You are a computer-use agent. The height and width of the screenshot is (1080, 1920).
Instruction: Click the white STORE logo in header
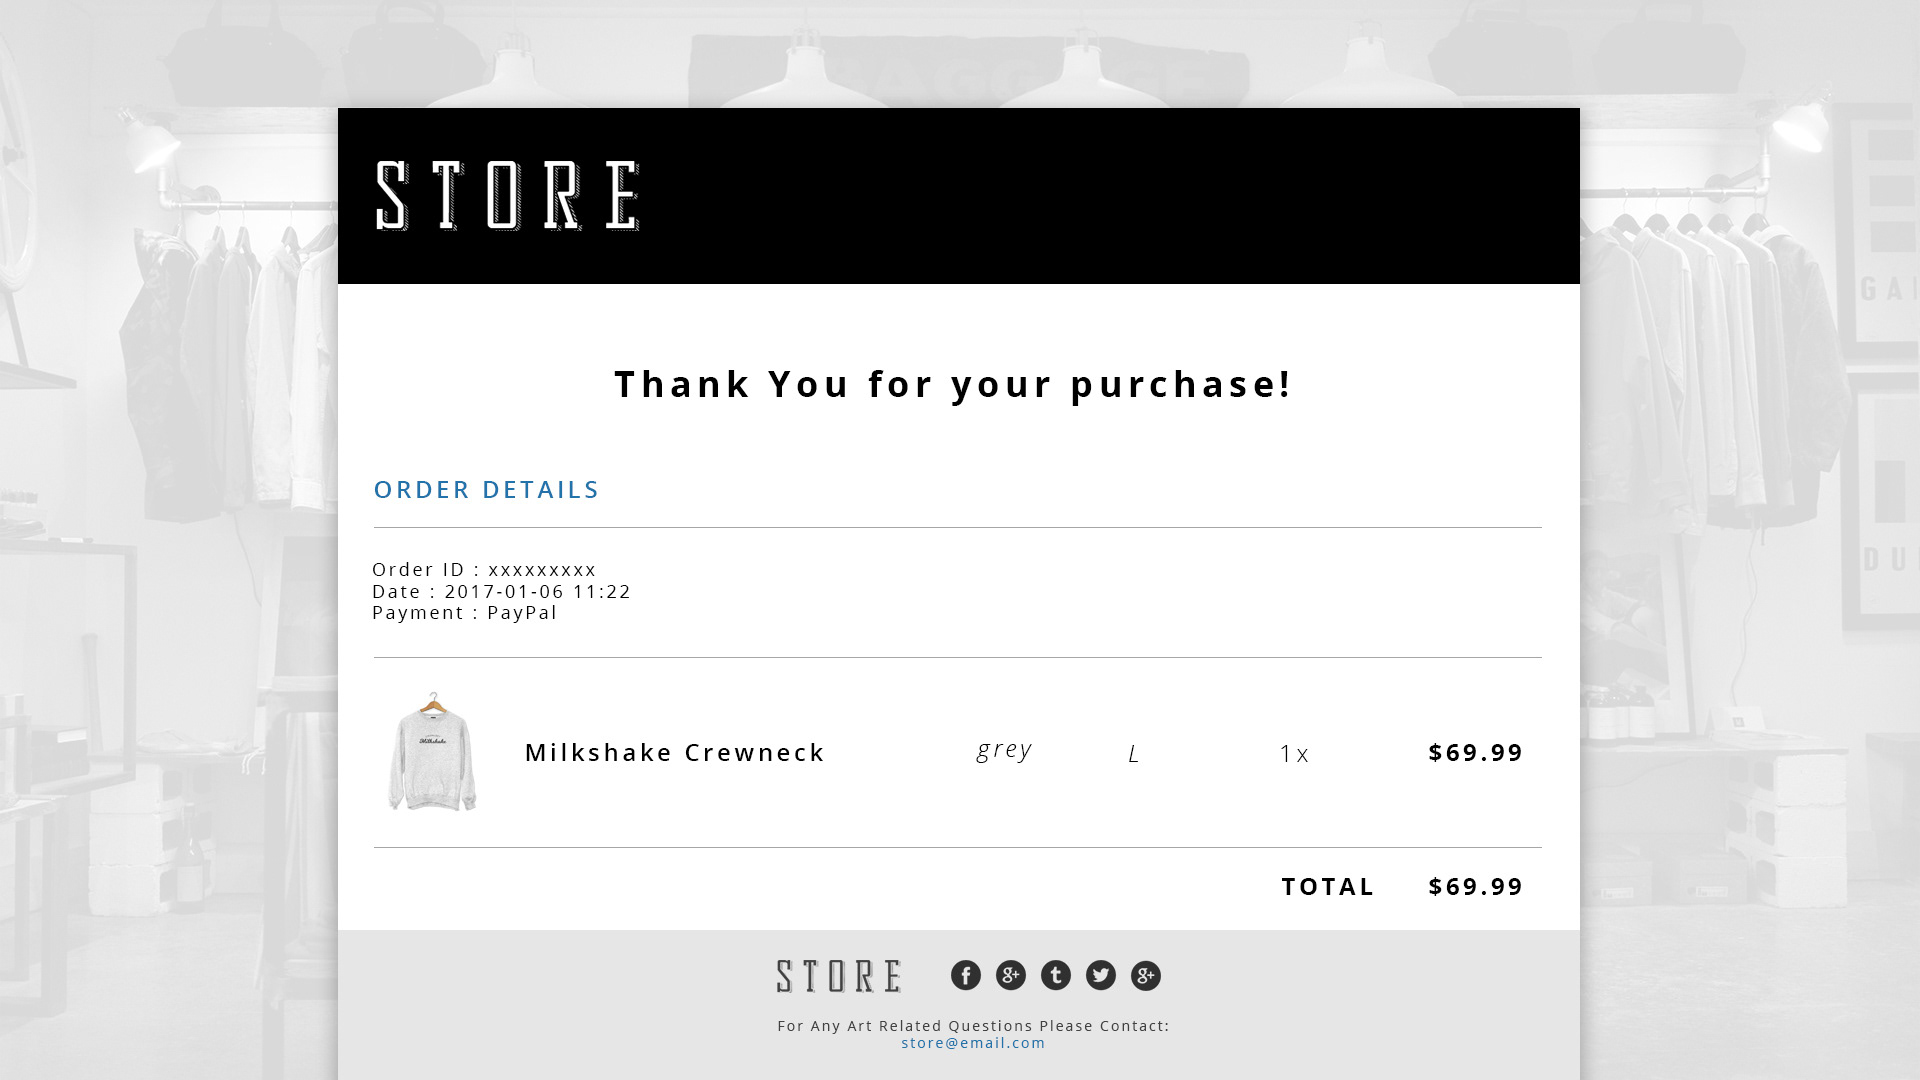coord(508,196)
